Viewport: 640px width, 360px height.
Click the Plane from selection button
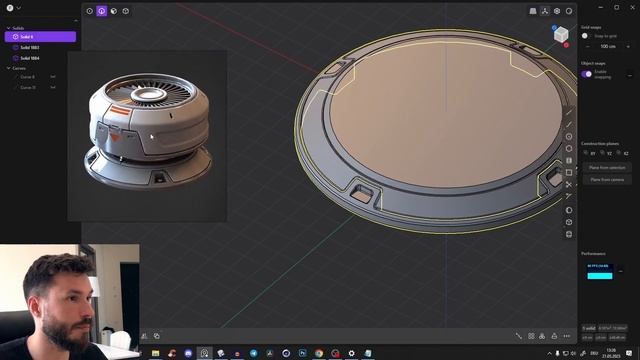607,167
